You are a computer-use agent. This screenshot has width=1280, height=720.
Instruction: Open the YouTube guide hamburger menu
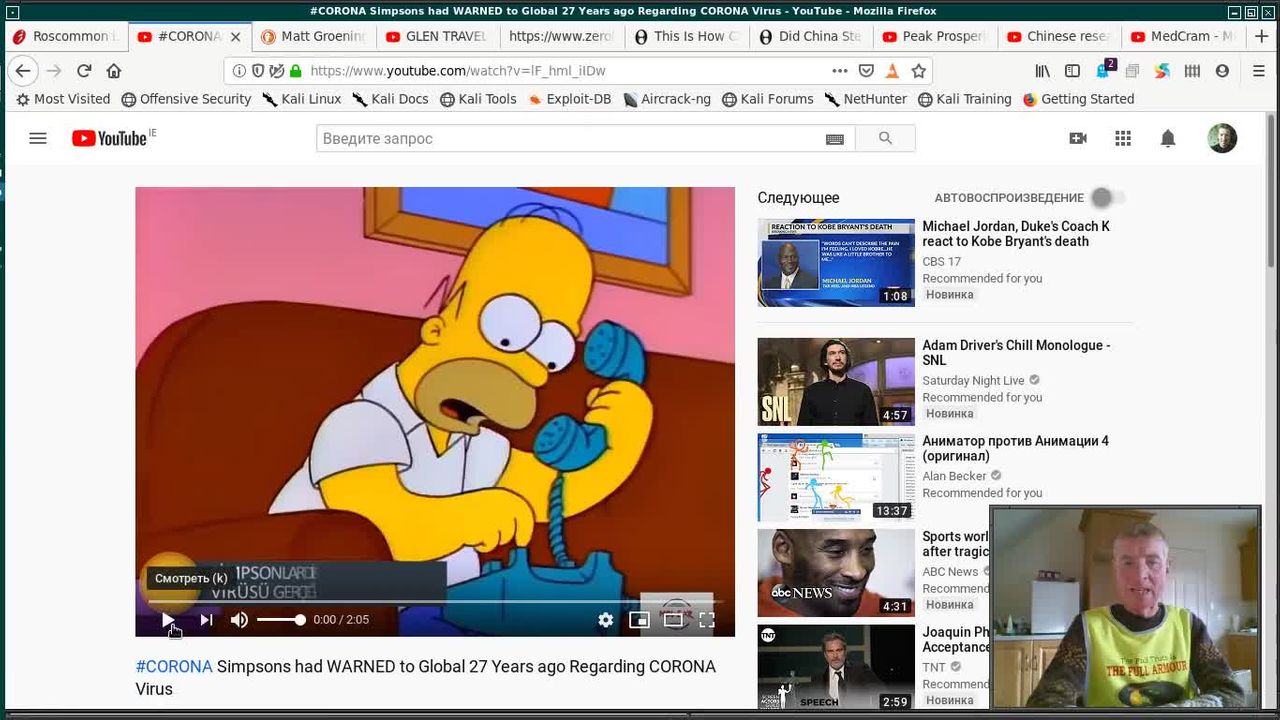38,139
